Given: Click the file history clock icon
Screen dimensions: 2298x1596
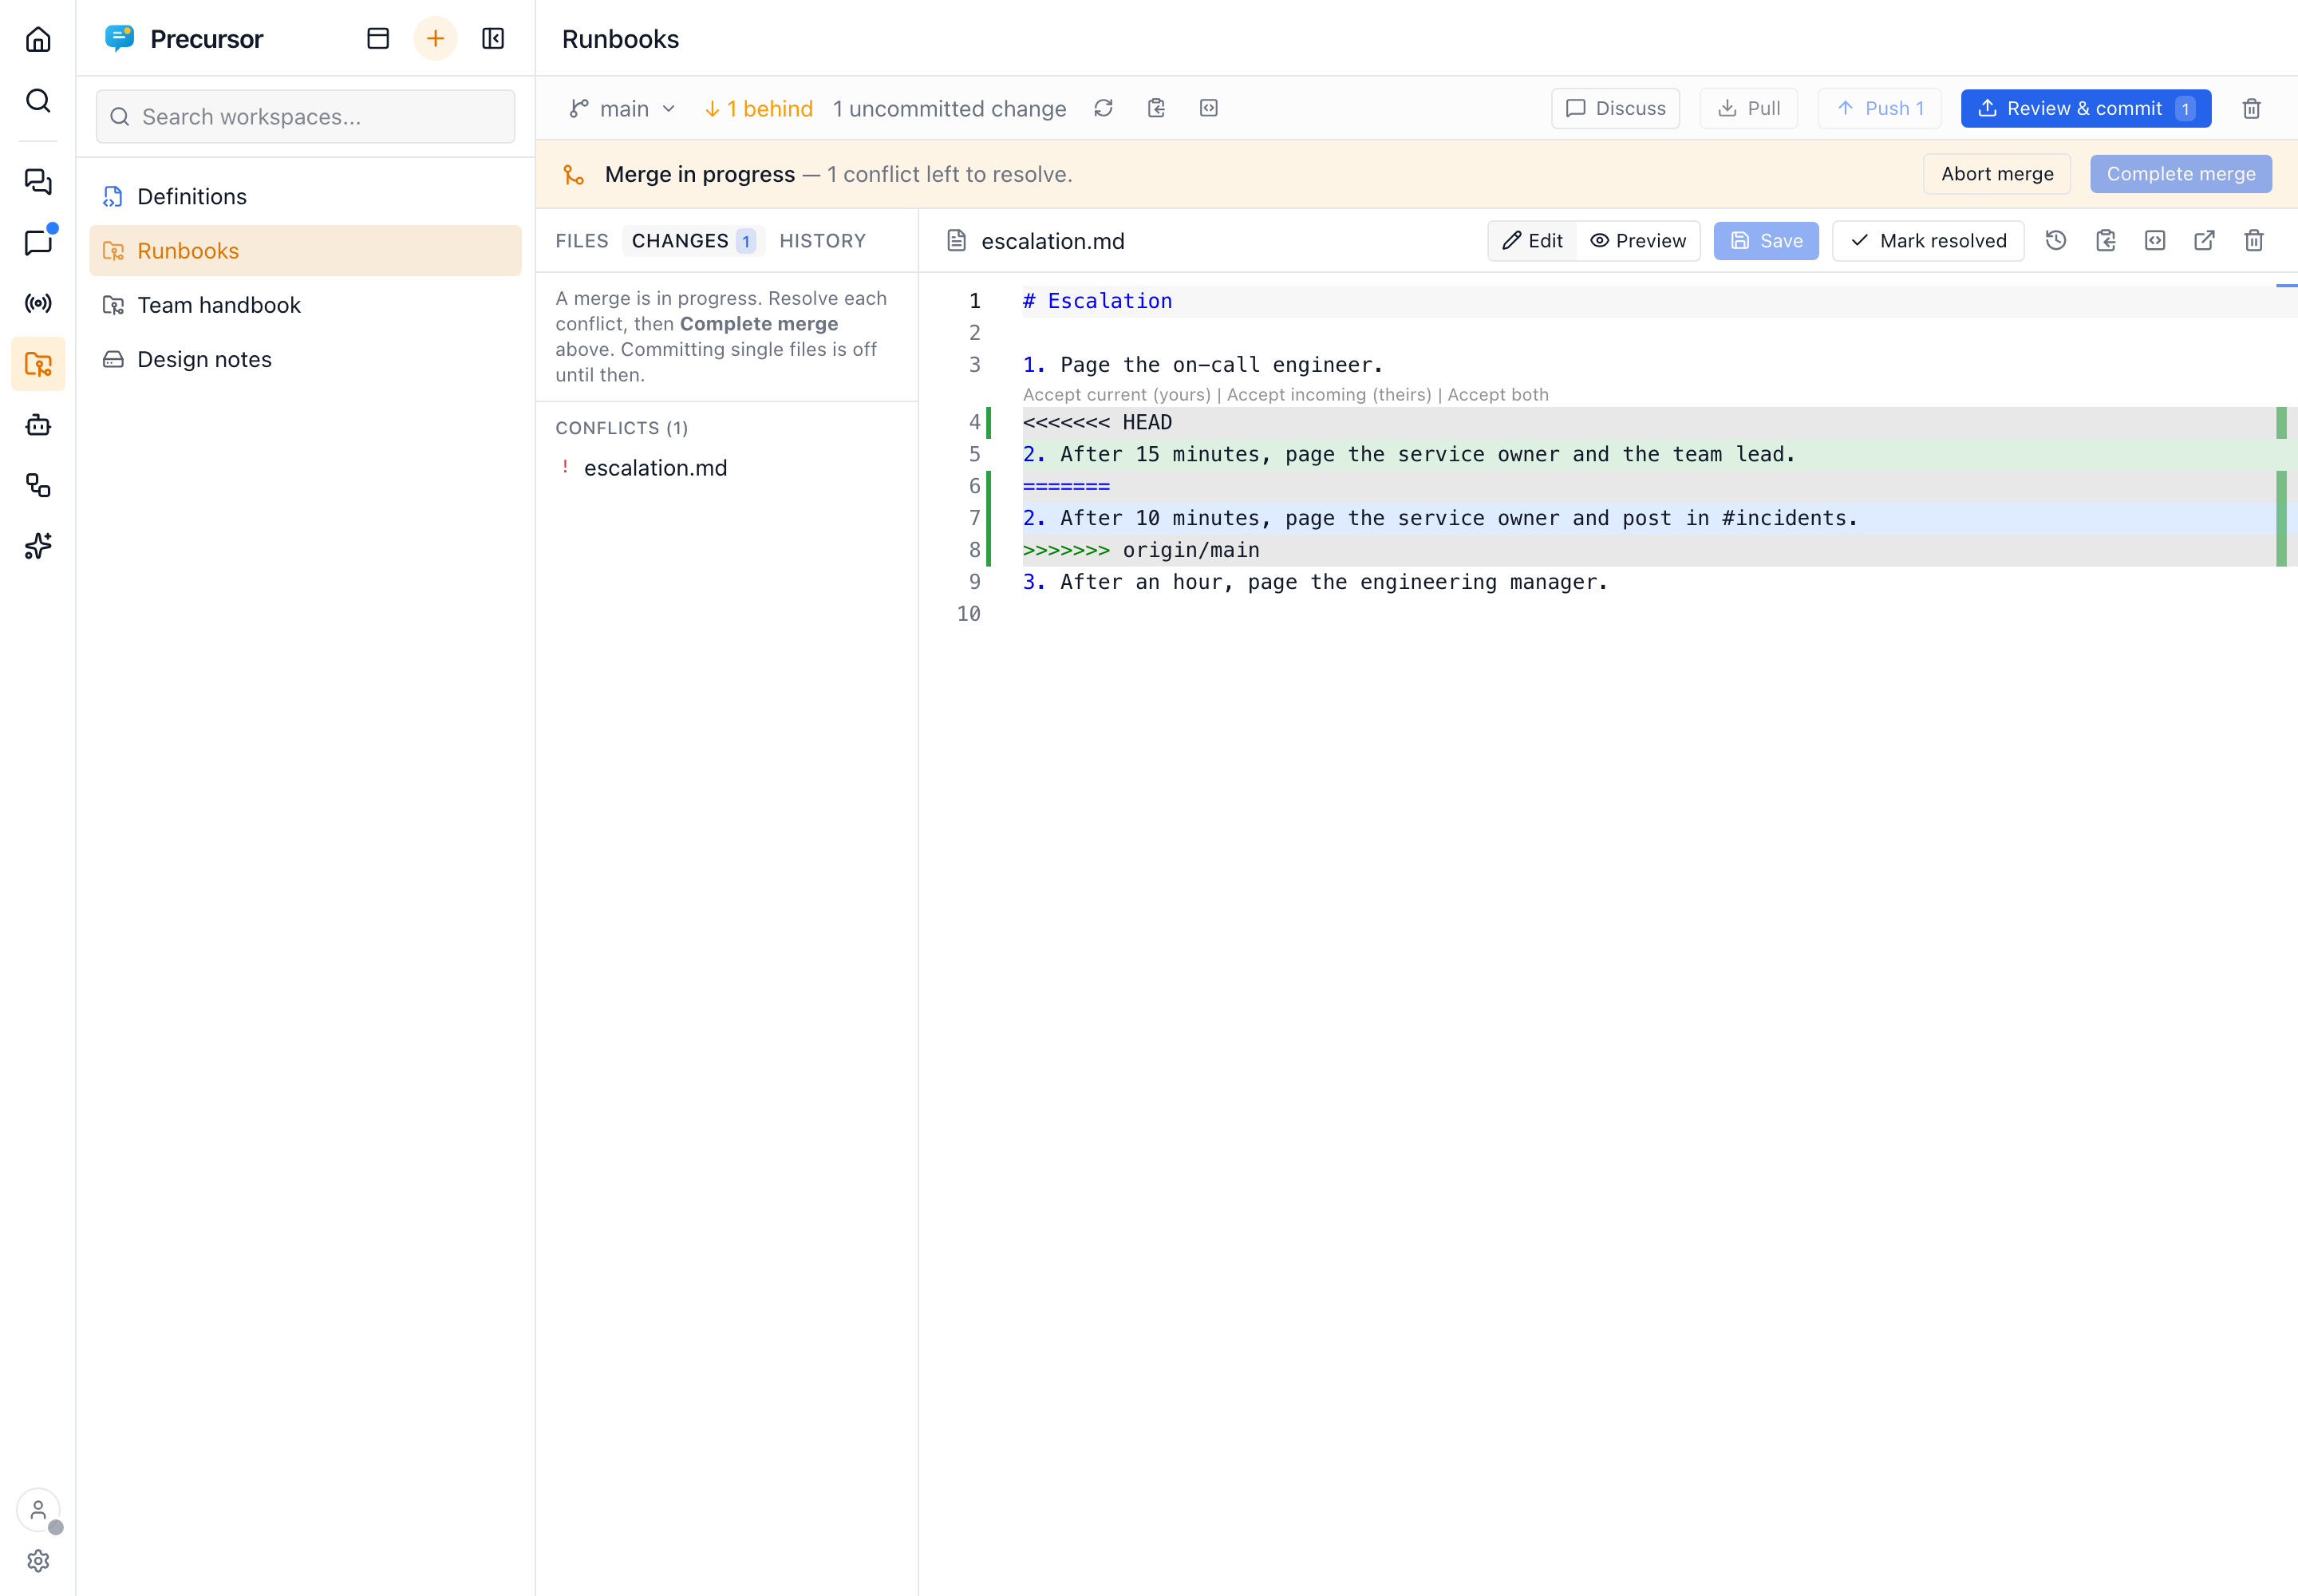Looking at the screenshot, I should (2056, 241).
